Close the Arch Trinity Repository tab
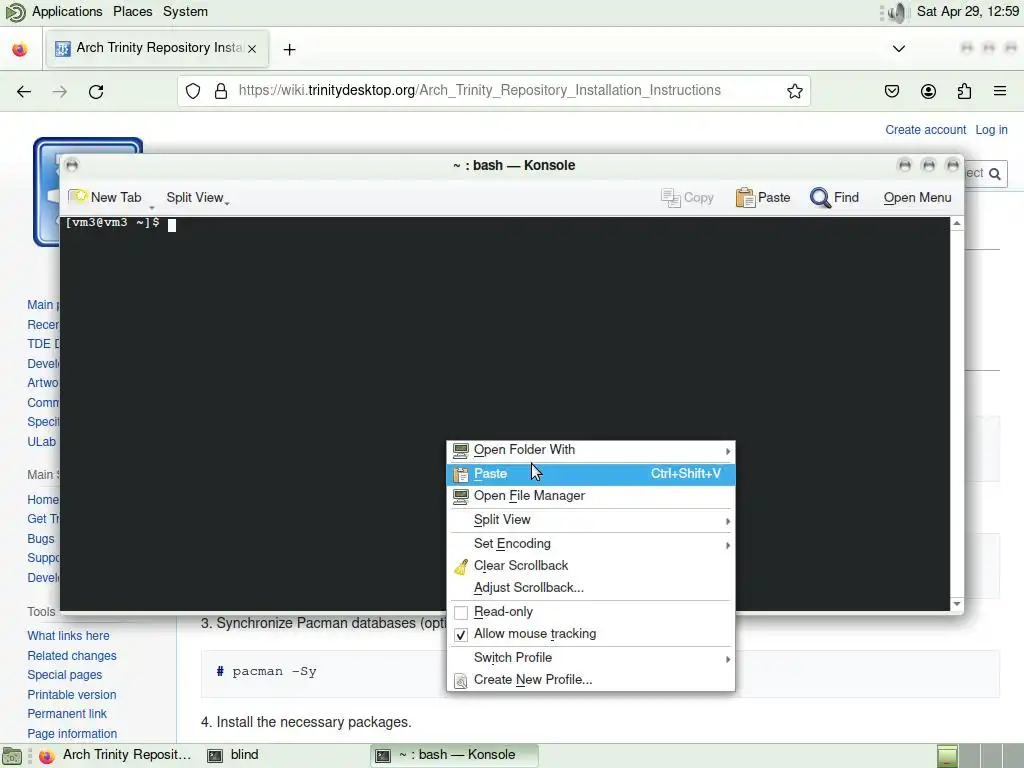 (252, 49)
